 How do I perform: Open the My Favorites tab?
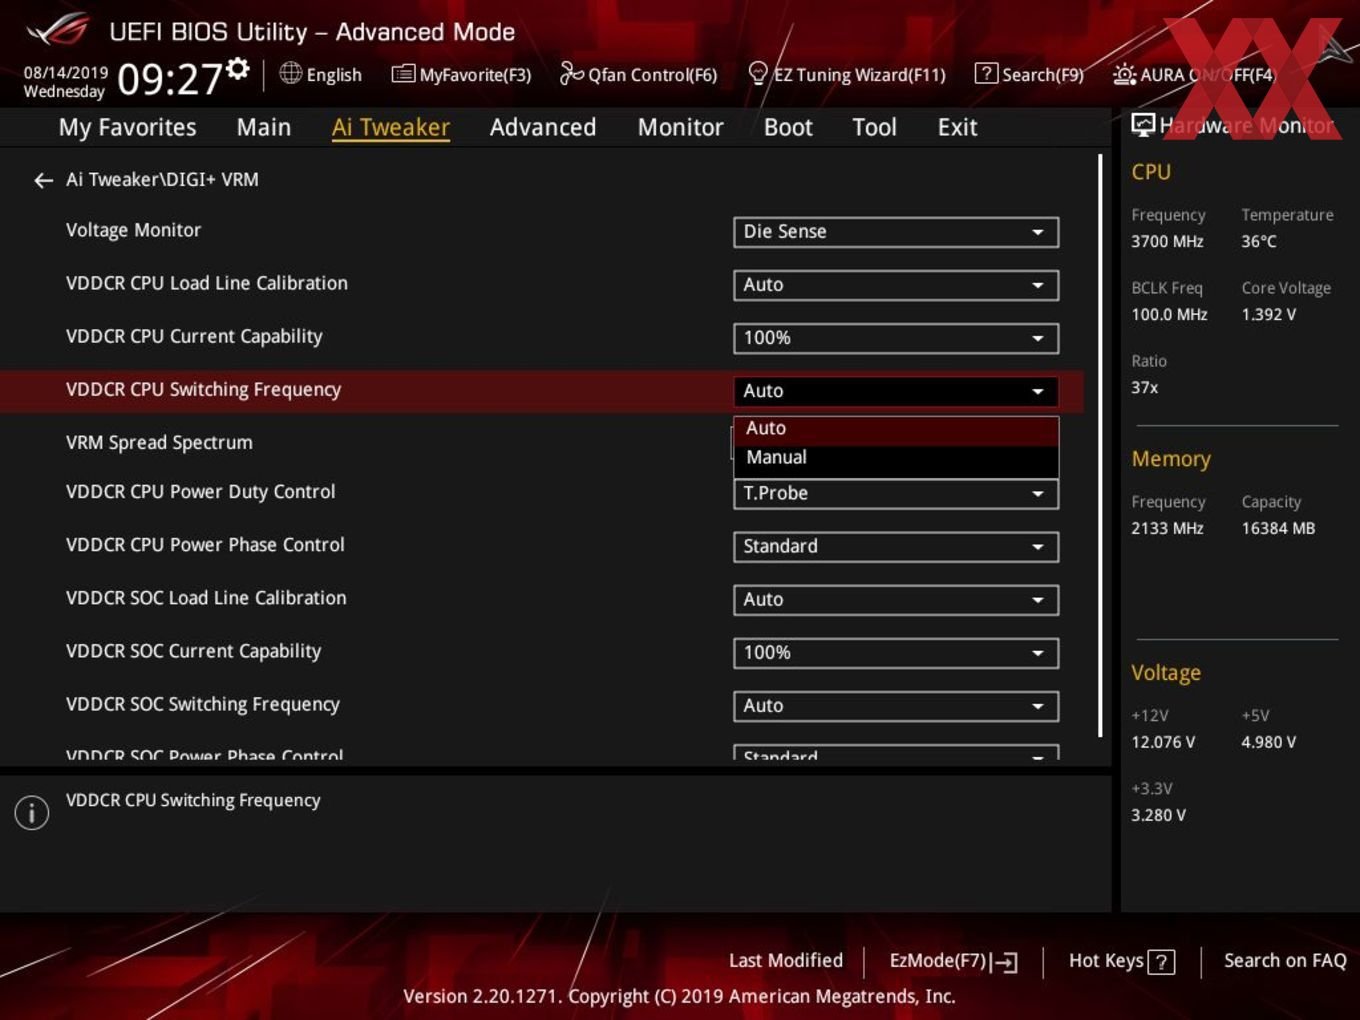pos(127,127)
